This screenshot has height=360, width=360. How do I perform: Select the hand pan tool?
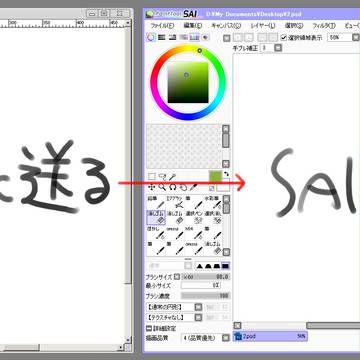click(183, 187)
